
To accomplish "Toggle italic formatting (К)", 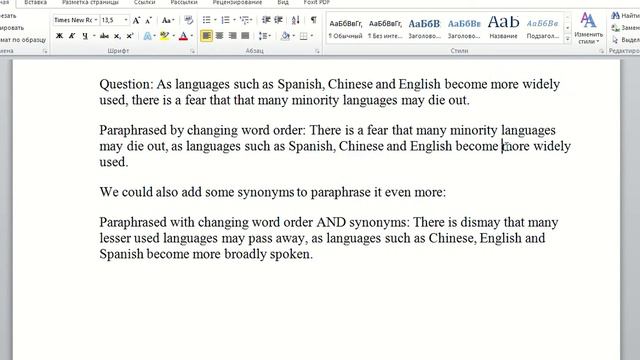I will pos(72,36).
